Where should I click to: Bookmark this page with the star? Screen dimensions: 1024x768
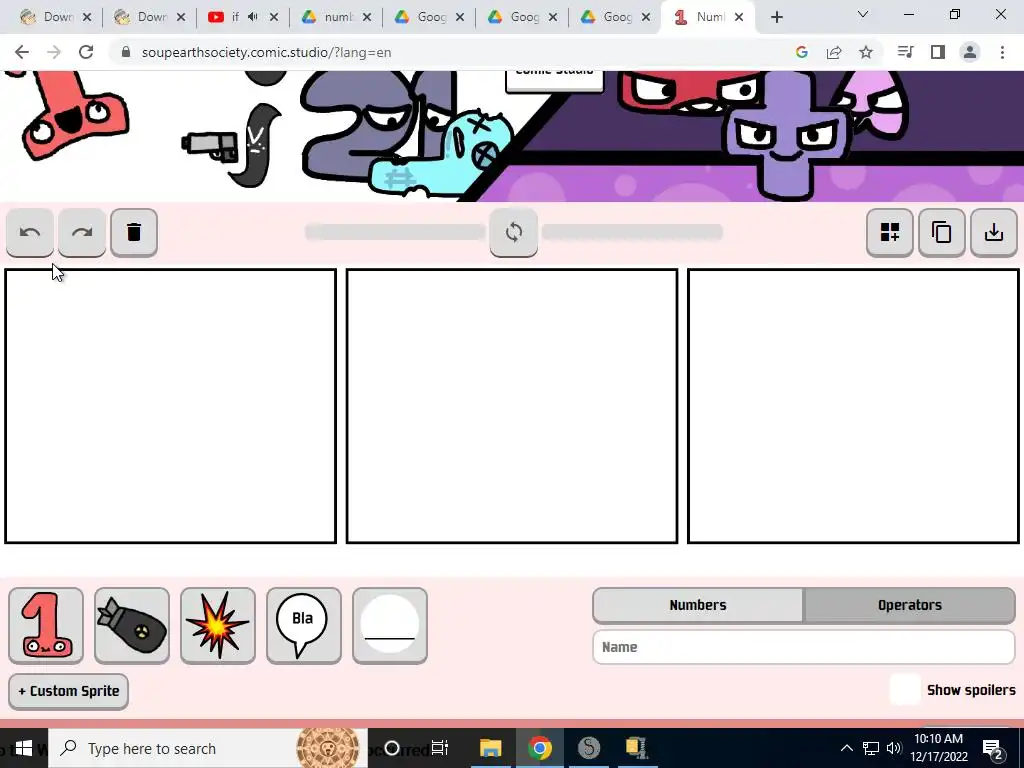click(866, 52)
